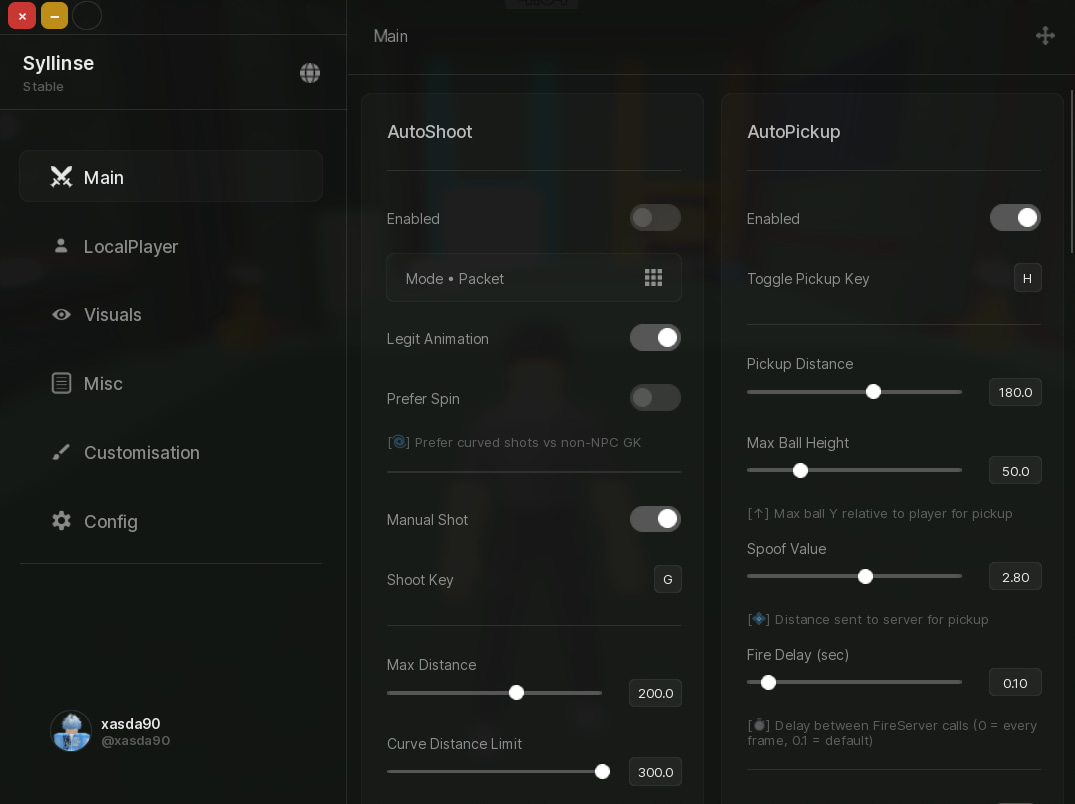
Task: Click the Visuals eye icon
Action: [x=61, y=315]
